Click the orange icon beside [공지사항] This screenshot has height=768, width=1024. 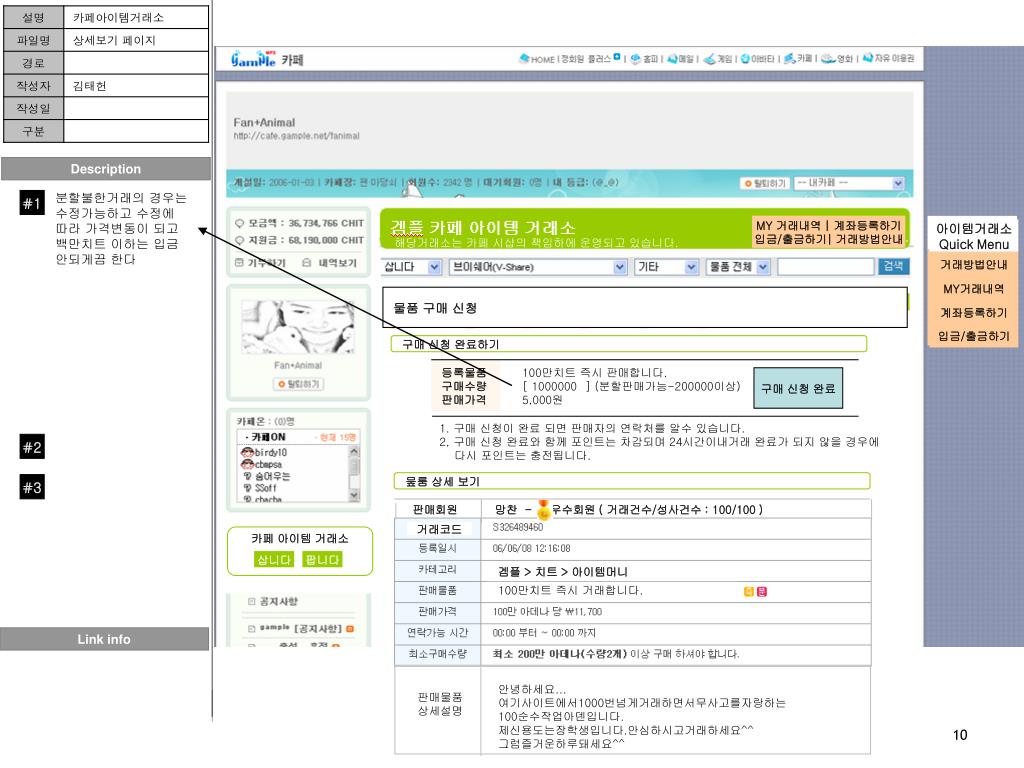(x=350, y=628)
